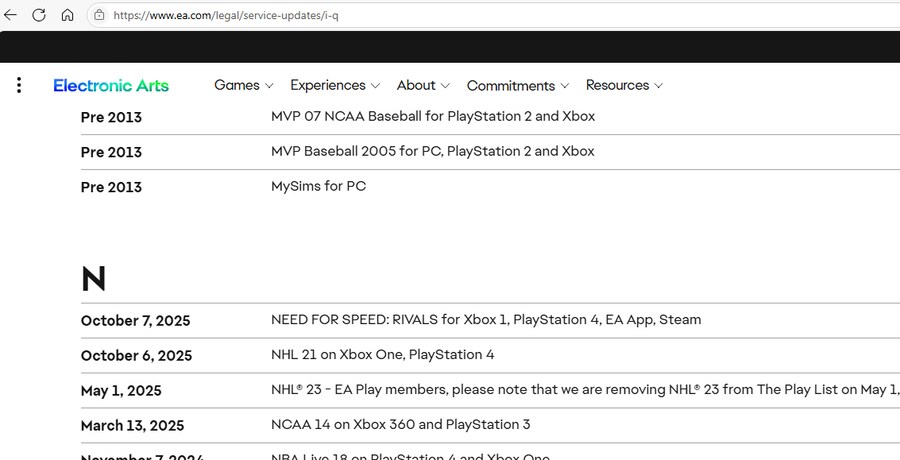
Task: Expand the Resources dropdown
Action: pos(624,86)
